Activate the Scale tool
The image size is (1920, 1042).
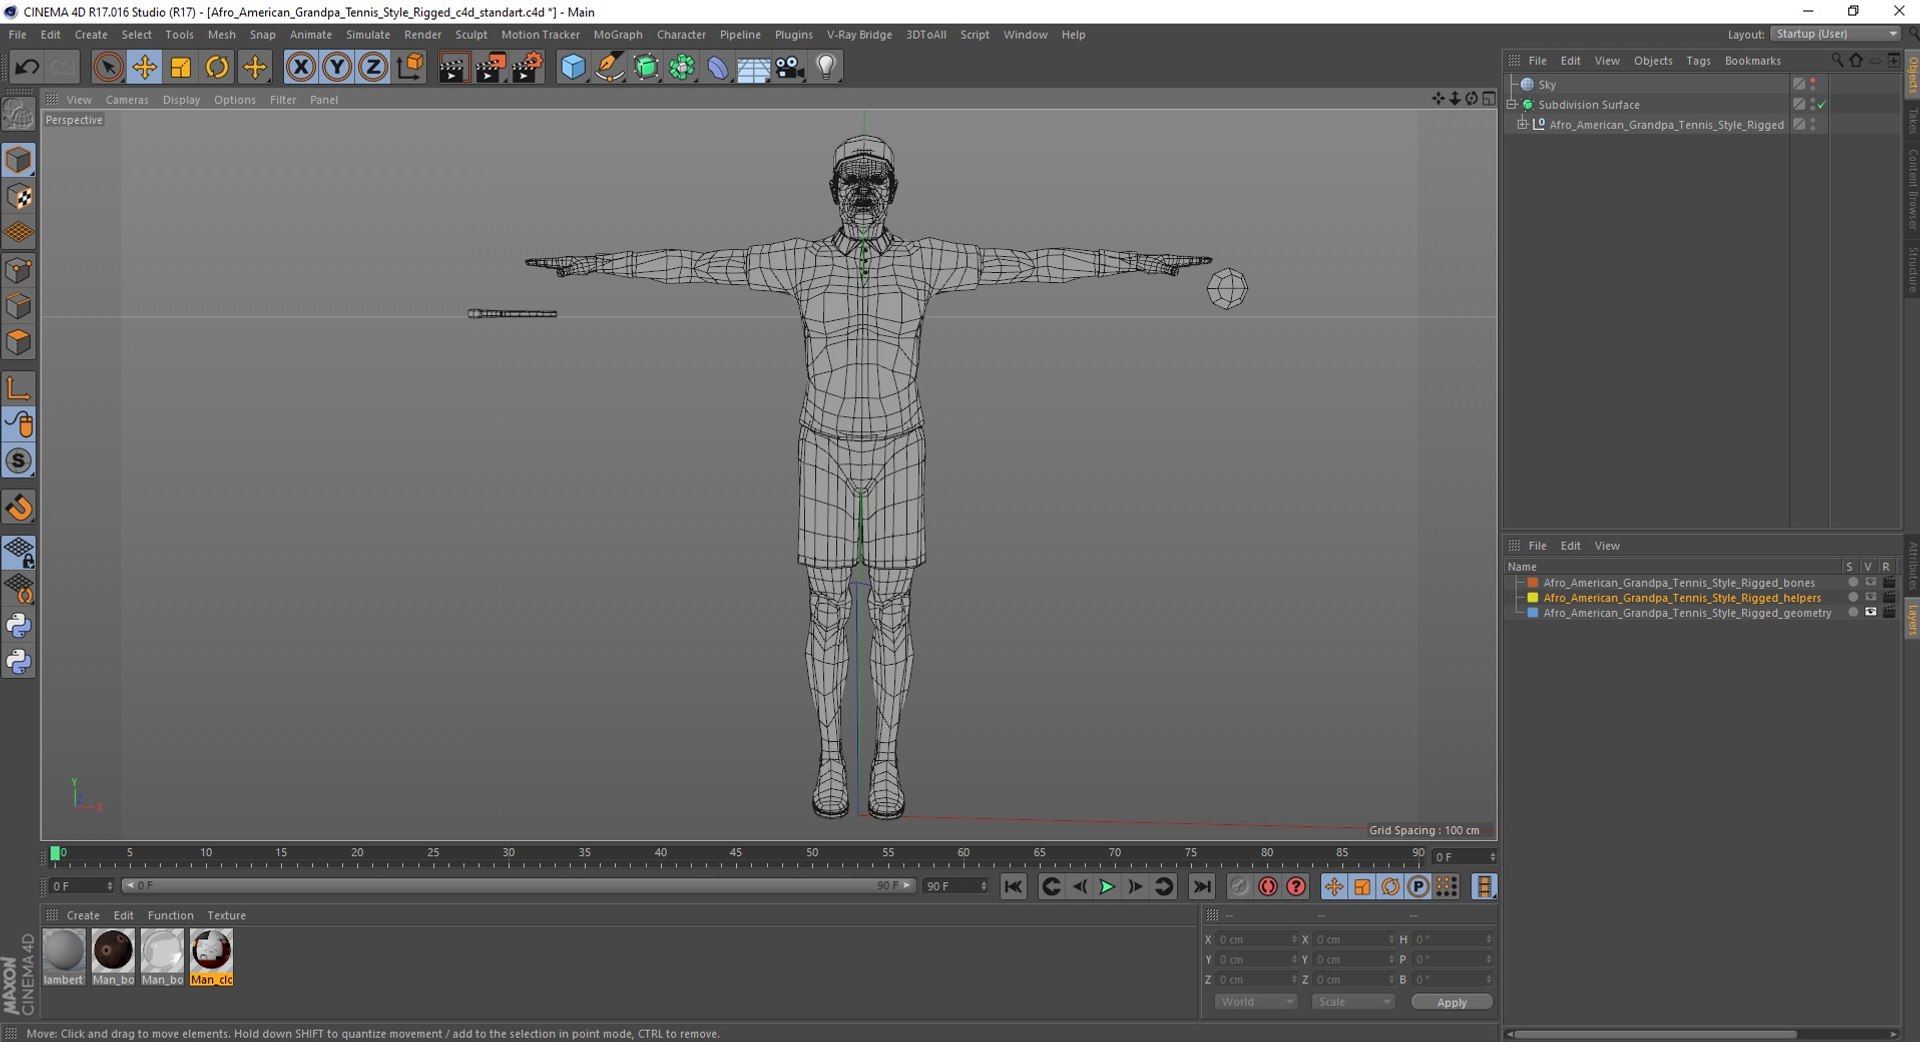tap(180, 67)
